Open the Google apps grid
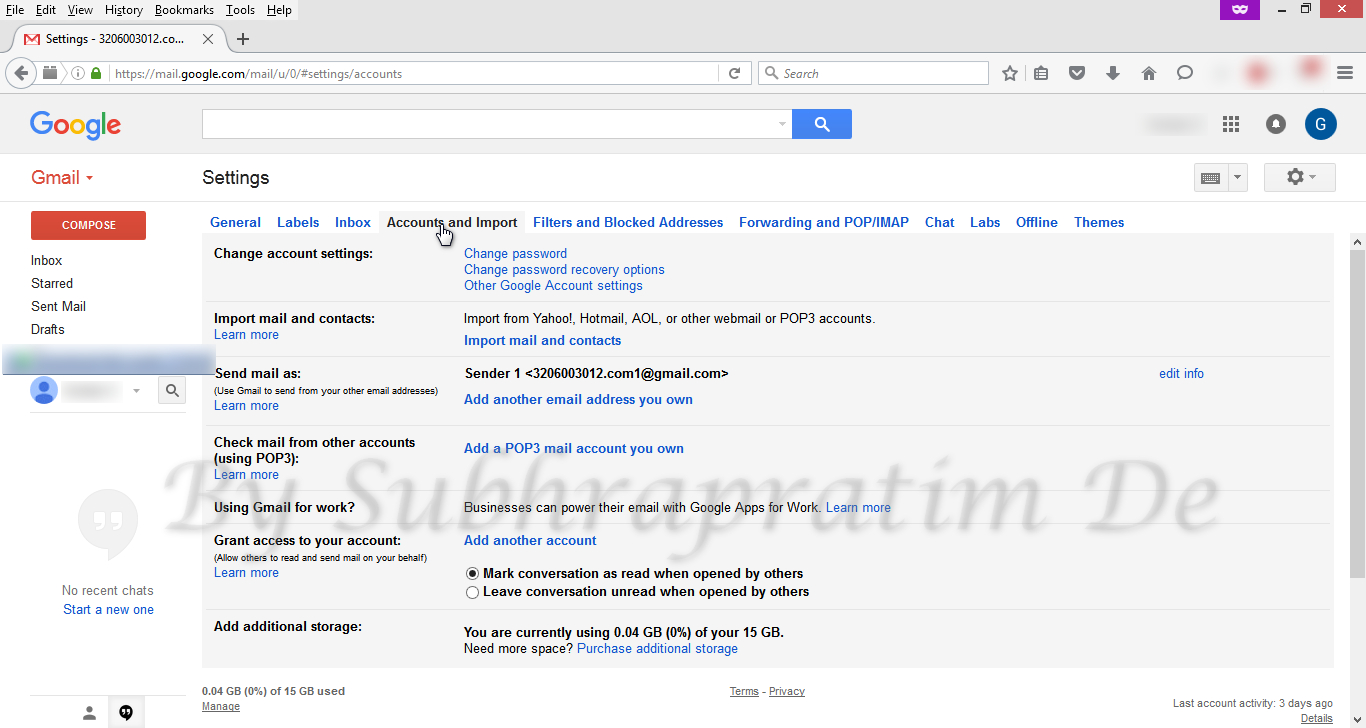Viewport: 1366px width, 728px height. [x=1231, y=124]
